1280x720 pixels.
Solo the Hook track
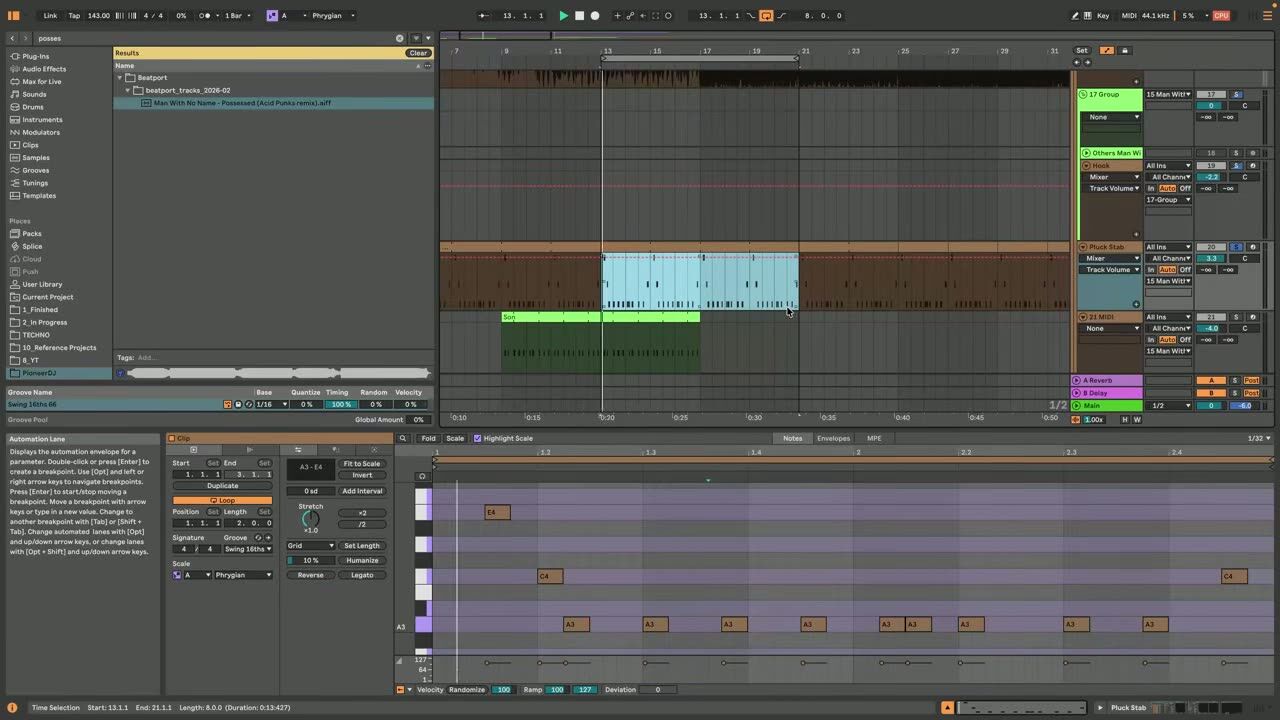point(1236,165)
